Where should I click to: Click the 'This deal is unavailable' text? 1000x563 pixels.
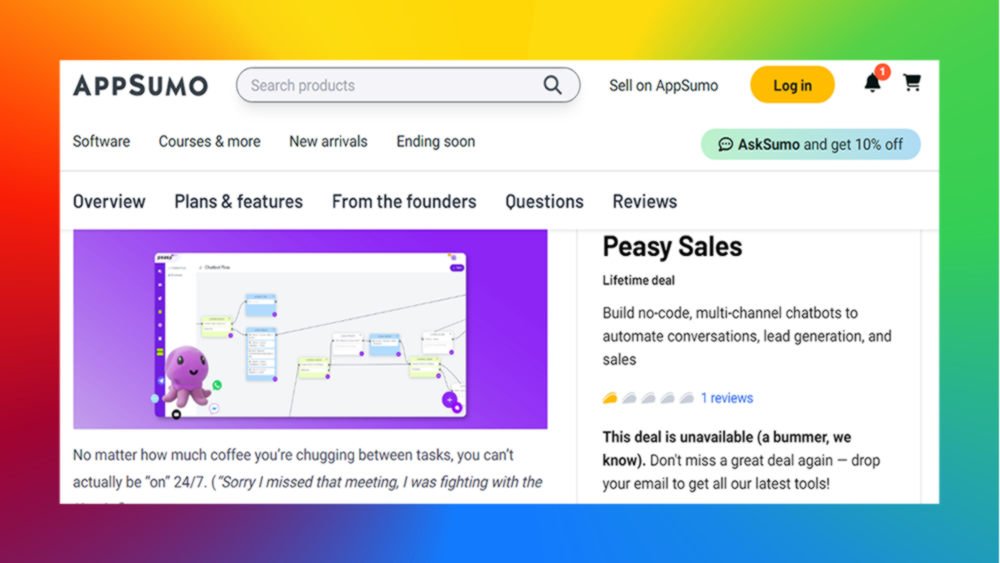(x=726, y=449)
